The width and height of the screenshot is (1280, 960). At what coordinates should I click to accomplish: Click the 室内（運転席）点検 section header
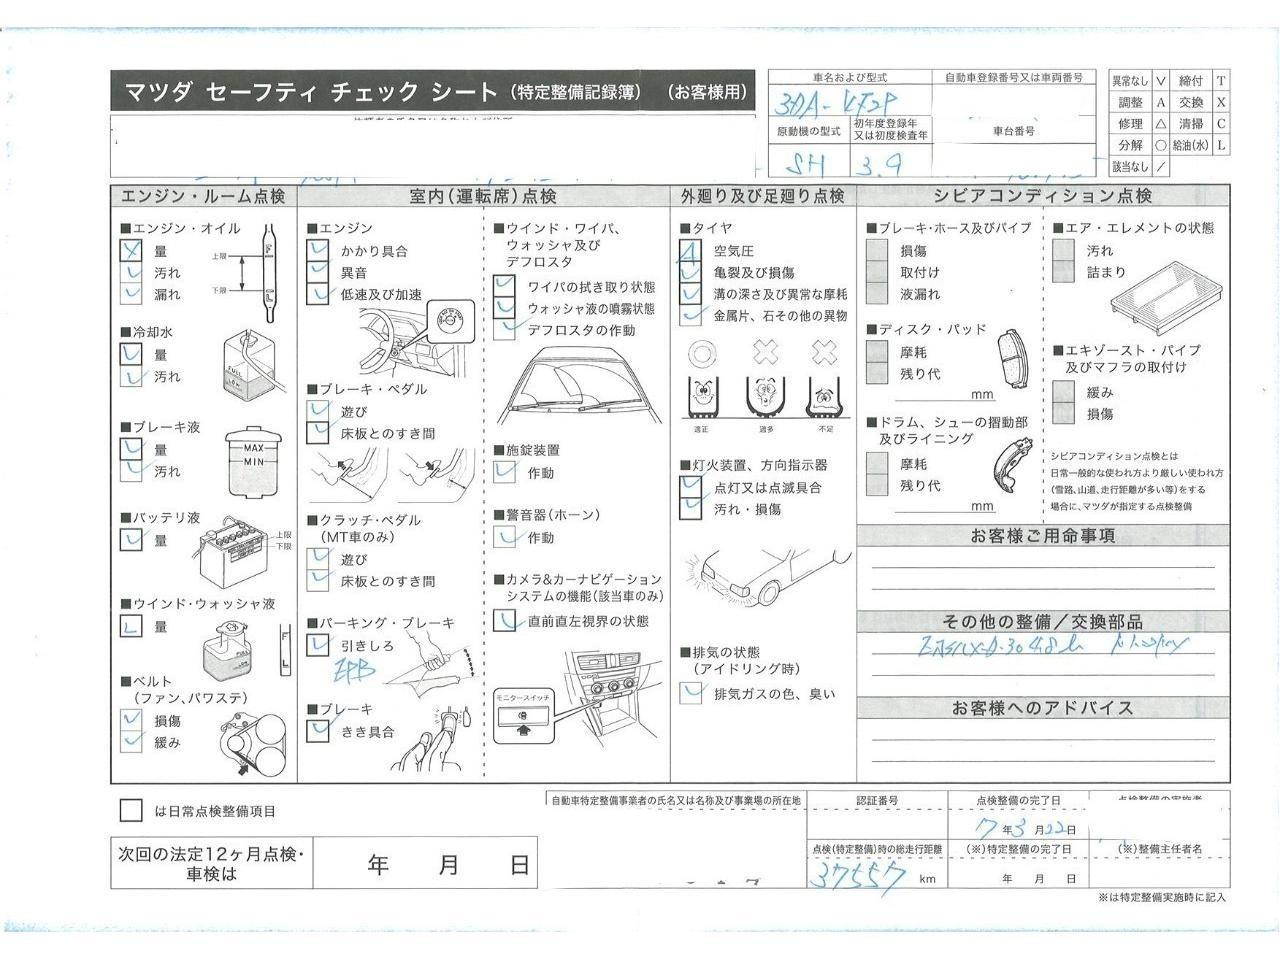tap(483, 196)
